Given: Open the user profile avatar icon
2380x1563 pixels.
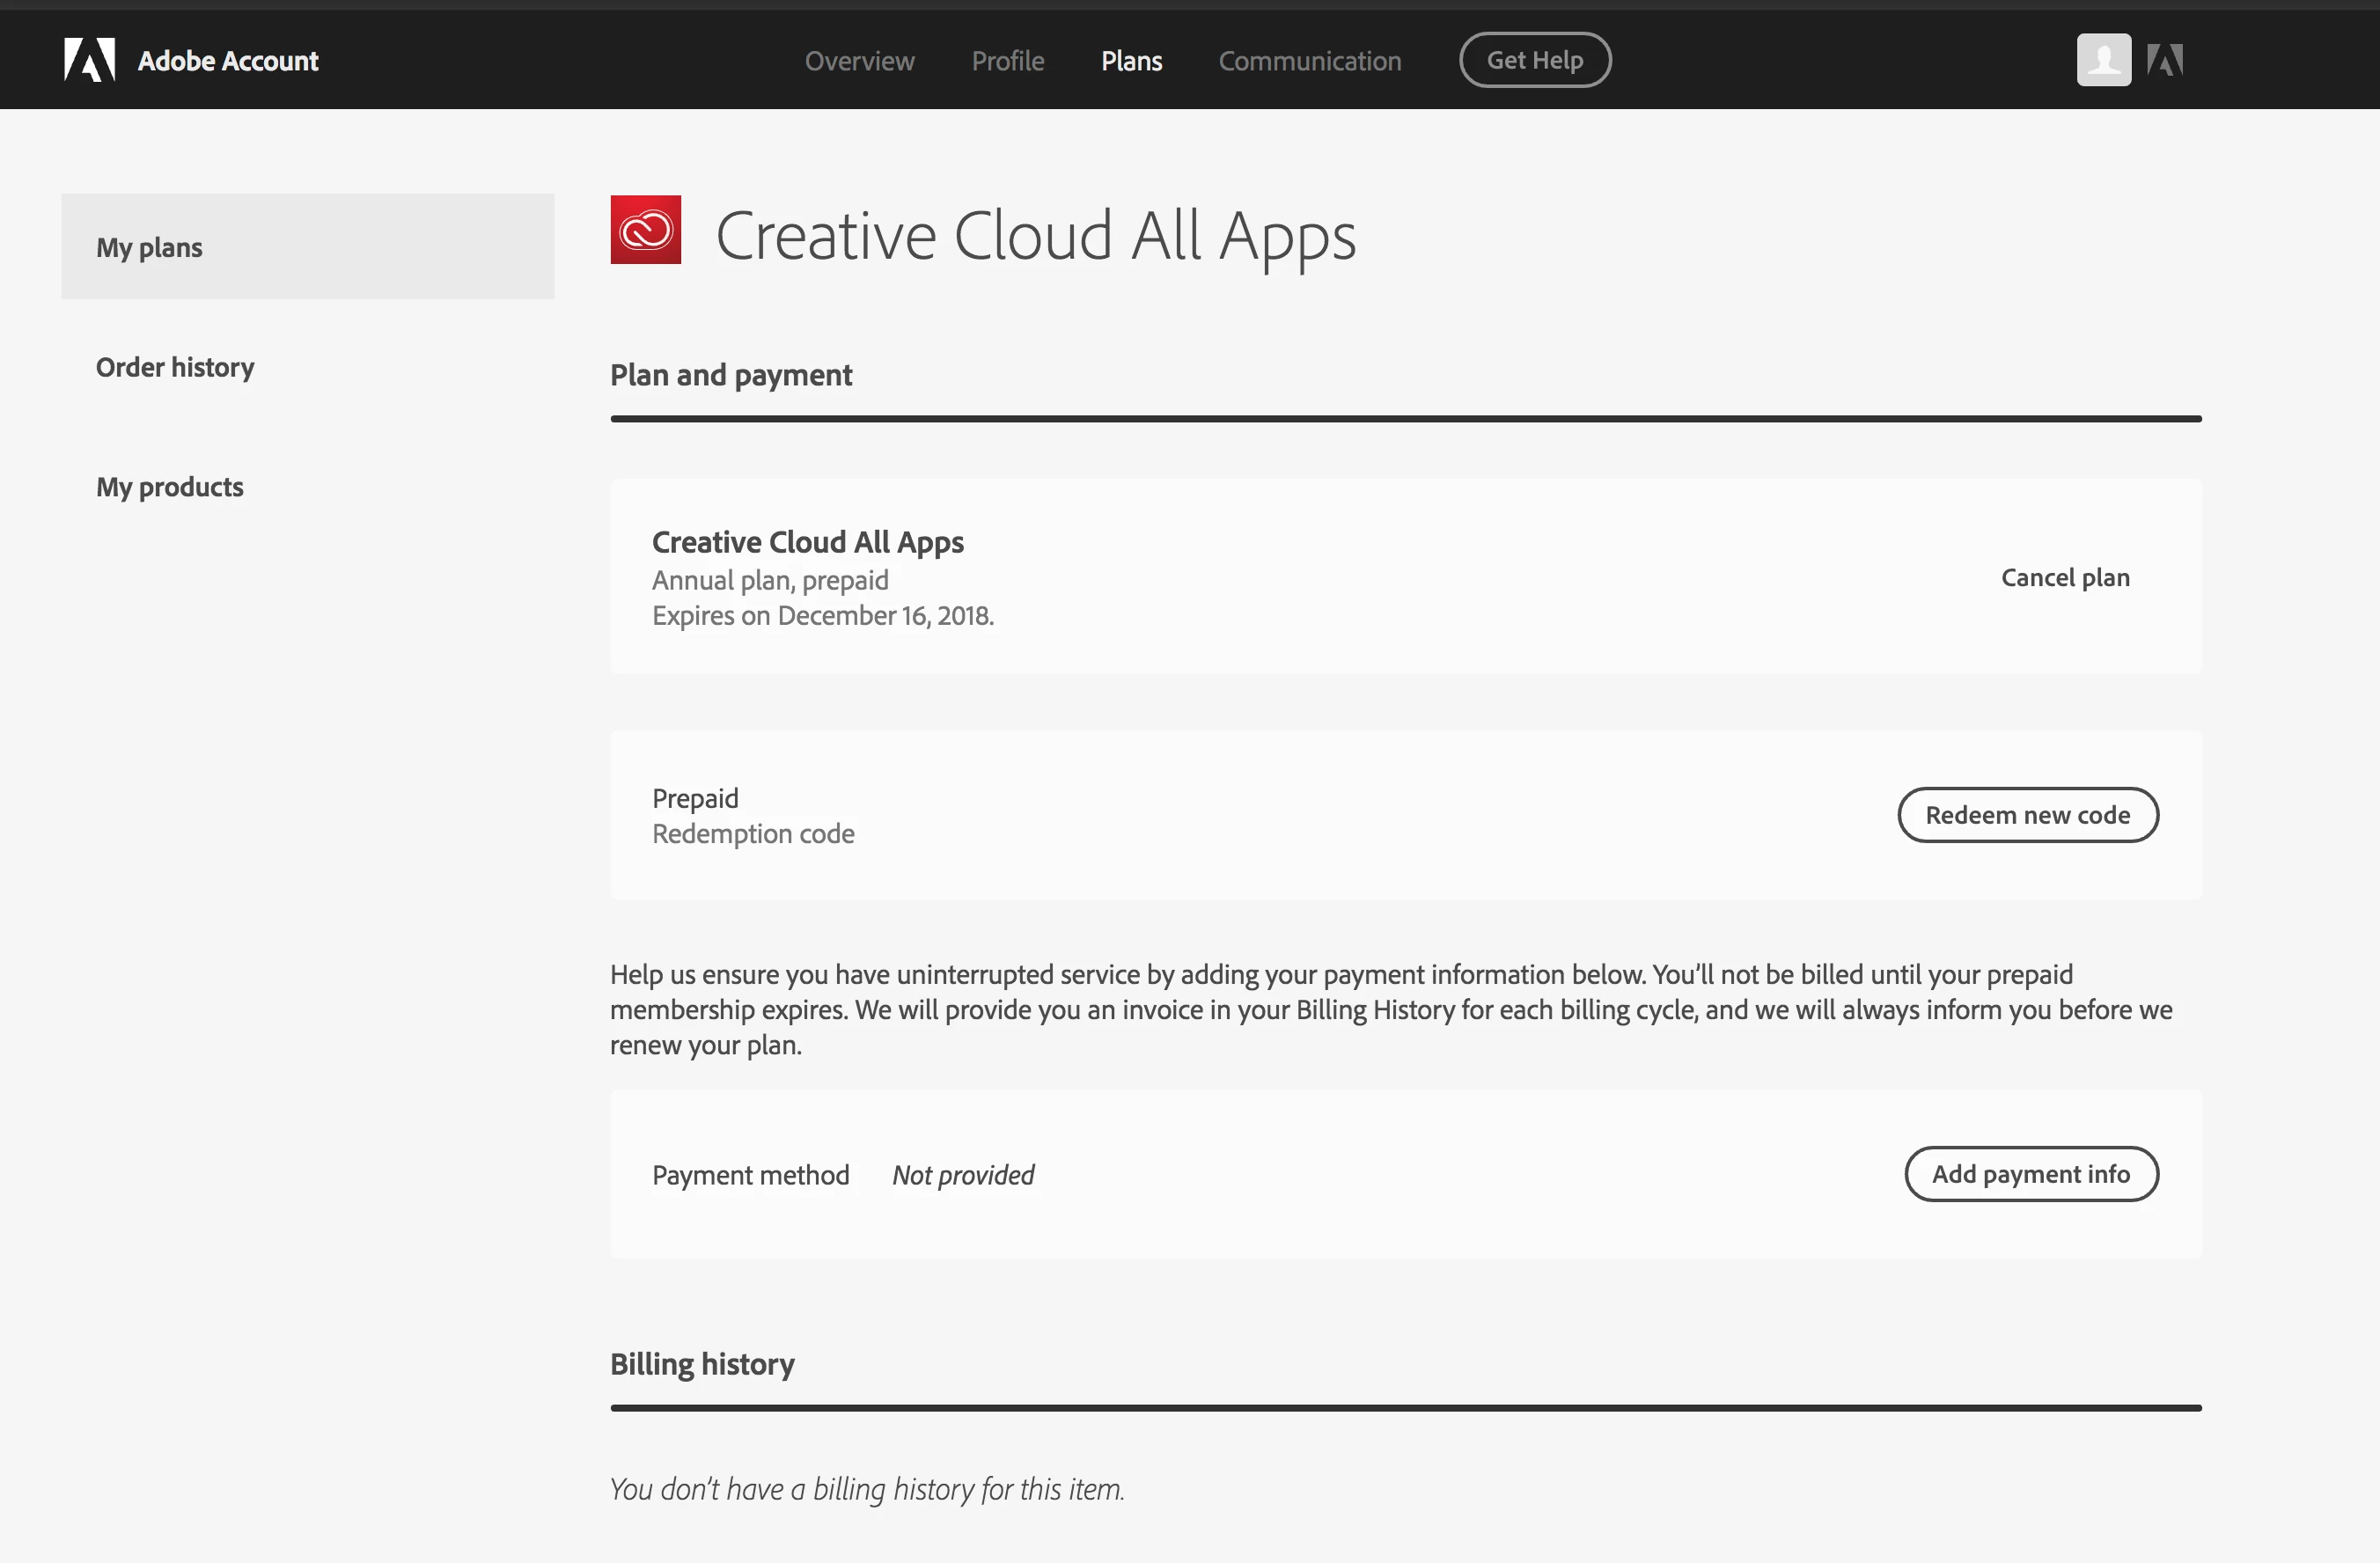Looking at the screenshot, I should click(2103, 60).
